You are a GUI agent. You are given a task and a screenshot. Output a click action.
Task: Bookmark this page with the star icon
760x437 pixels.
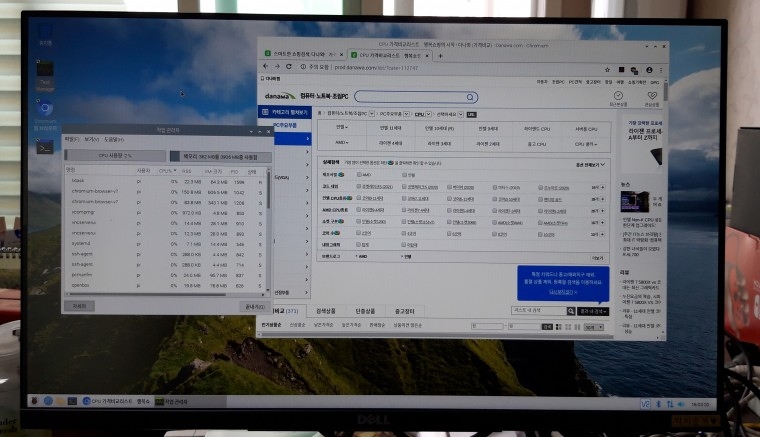(x=607, y=70)
